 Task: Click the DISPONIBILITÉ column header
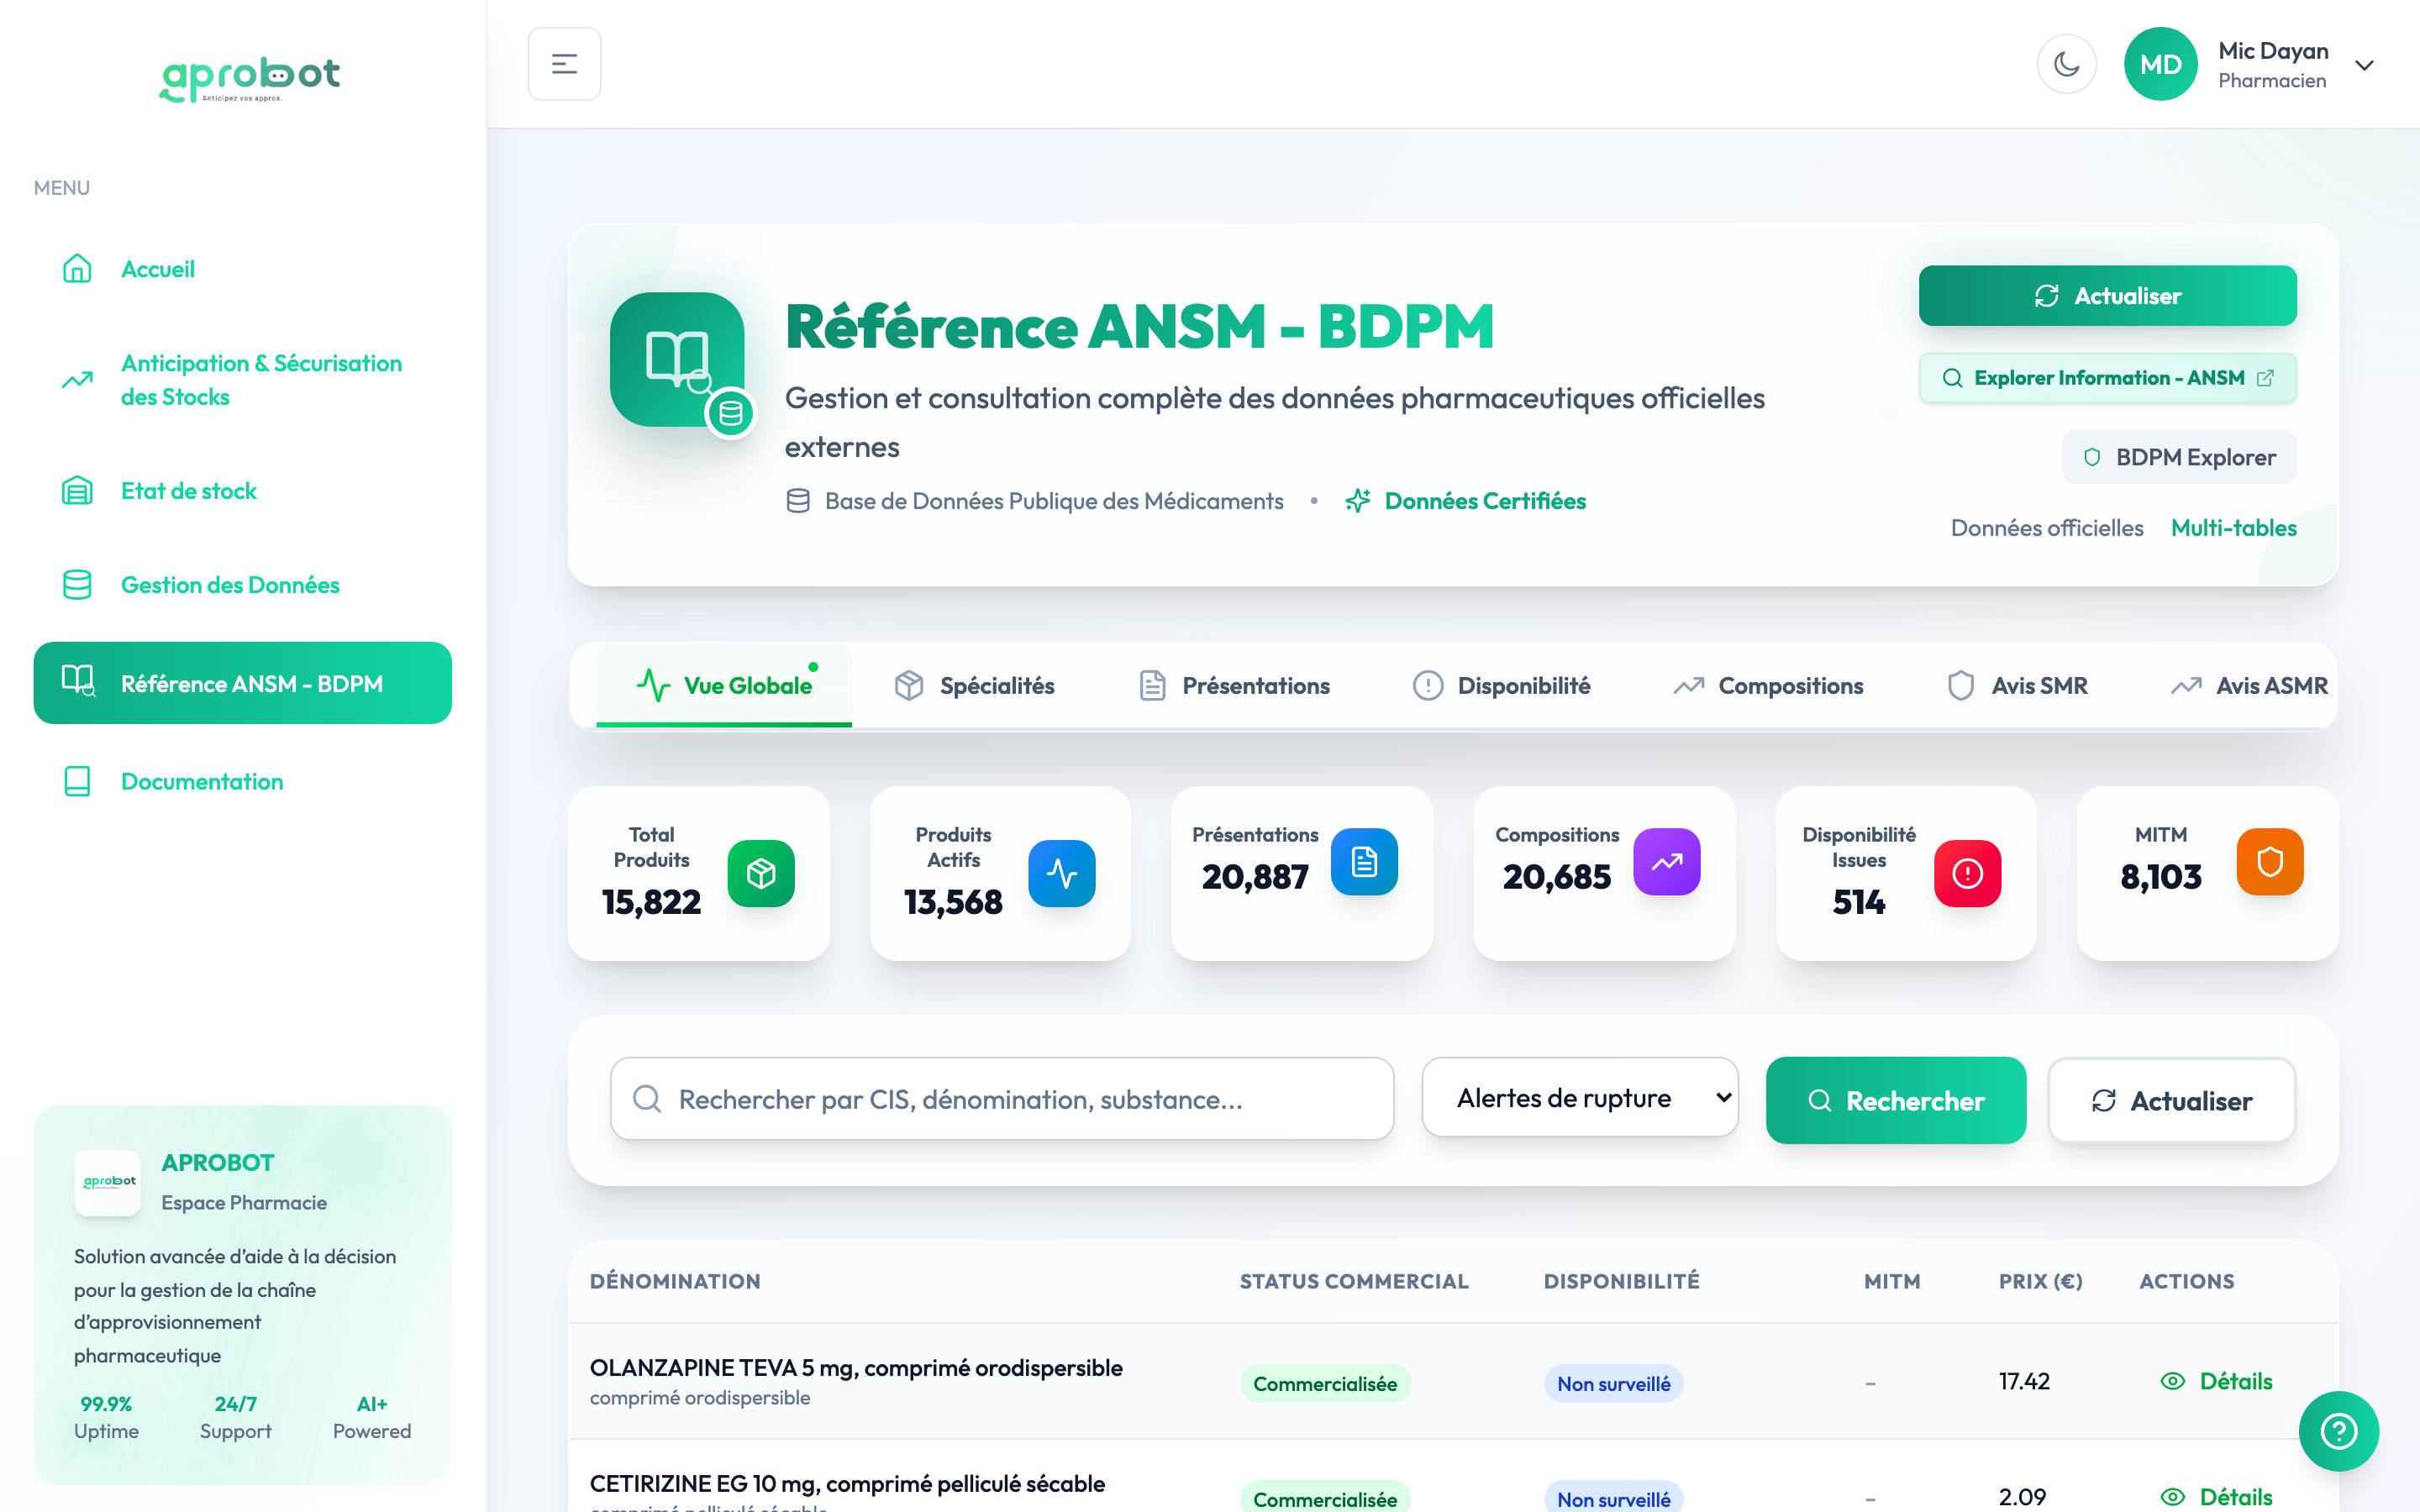[x=1621, y=1281]
